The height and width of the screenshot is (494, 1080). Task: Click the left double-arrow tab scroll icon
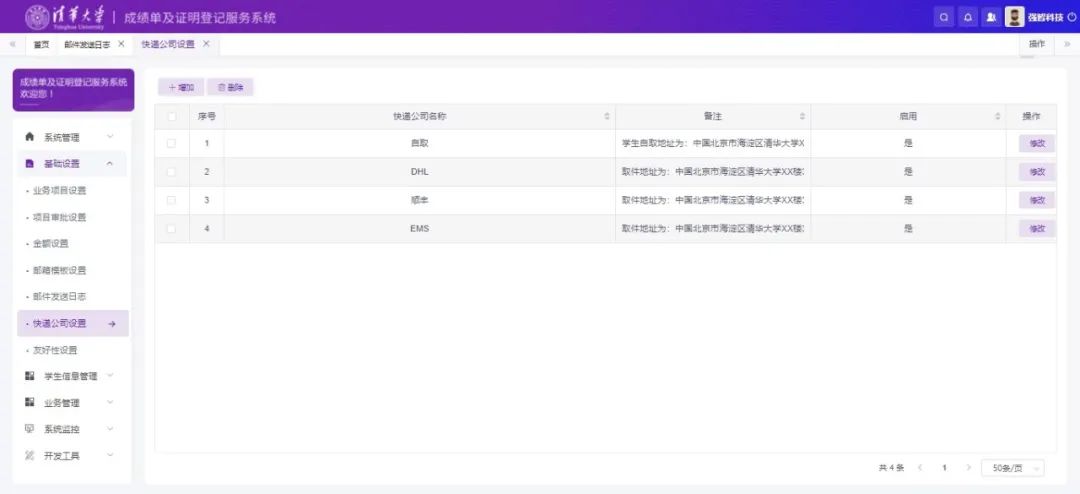12,44
